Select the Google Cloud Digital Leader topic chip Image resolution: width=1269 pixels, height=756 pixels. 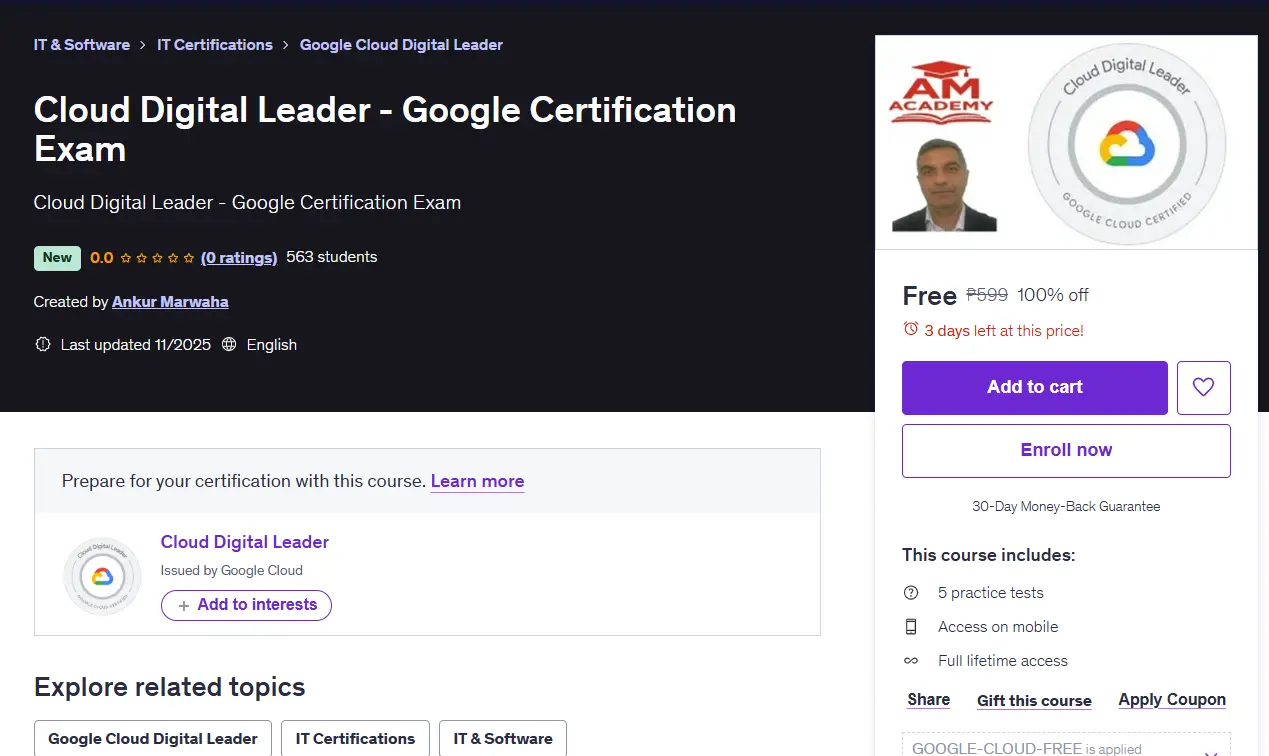[x=153, y=739]
